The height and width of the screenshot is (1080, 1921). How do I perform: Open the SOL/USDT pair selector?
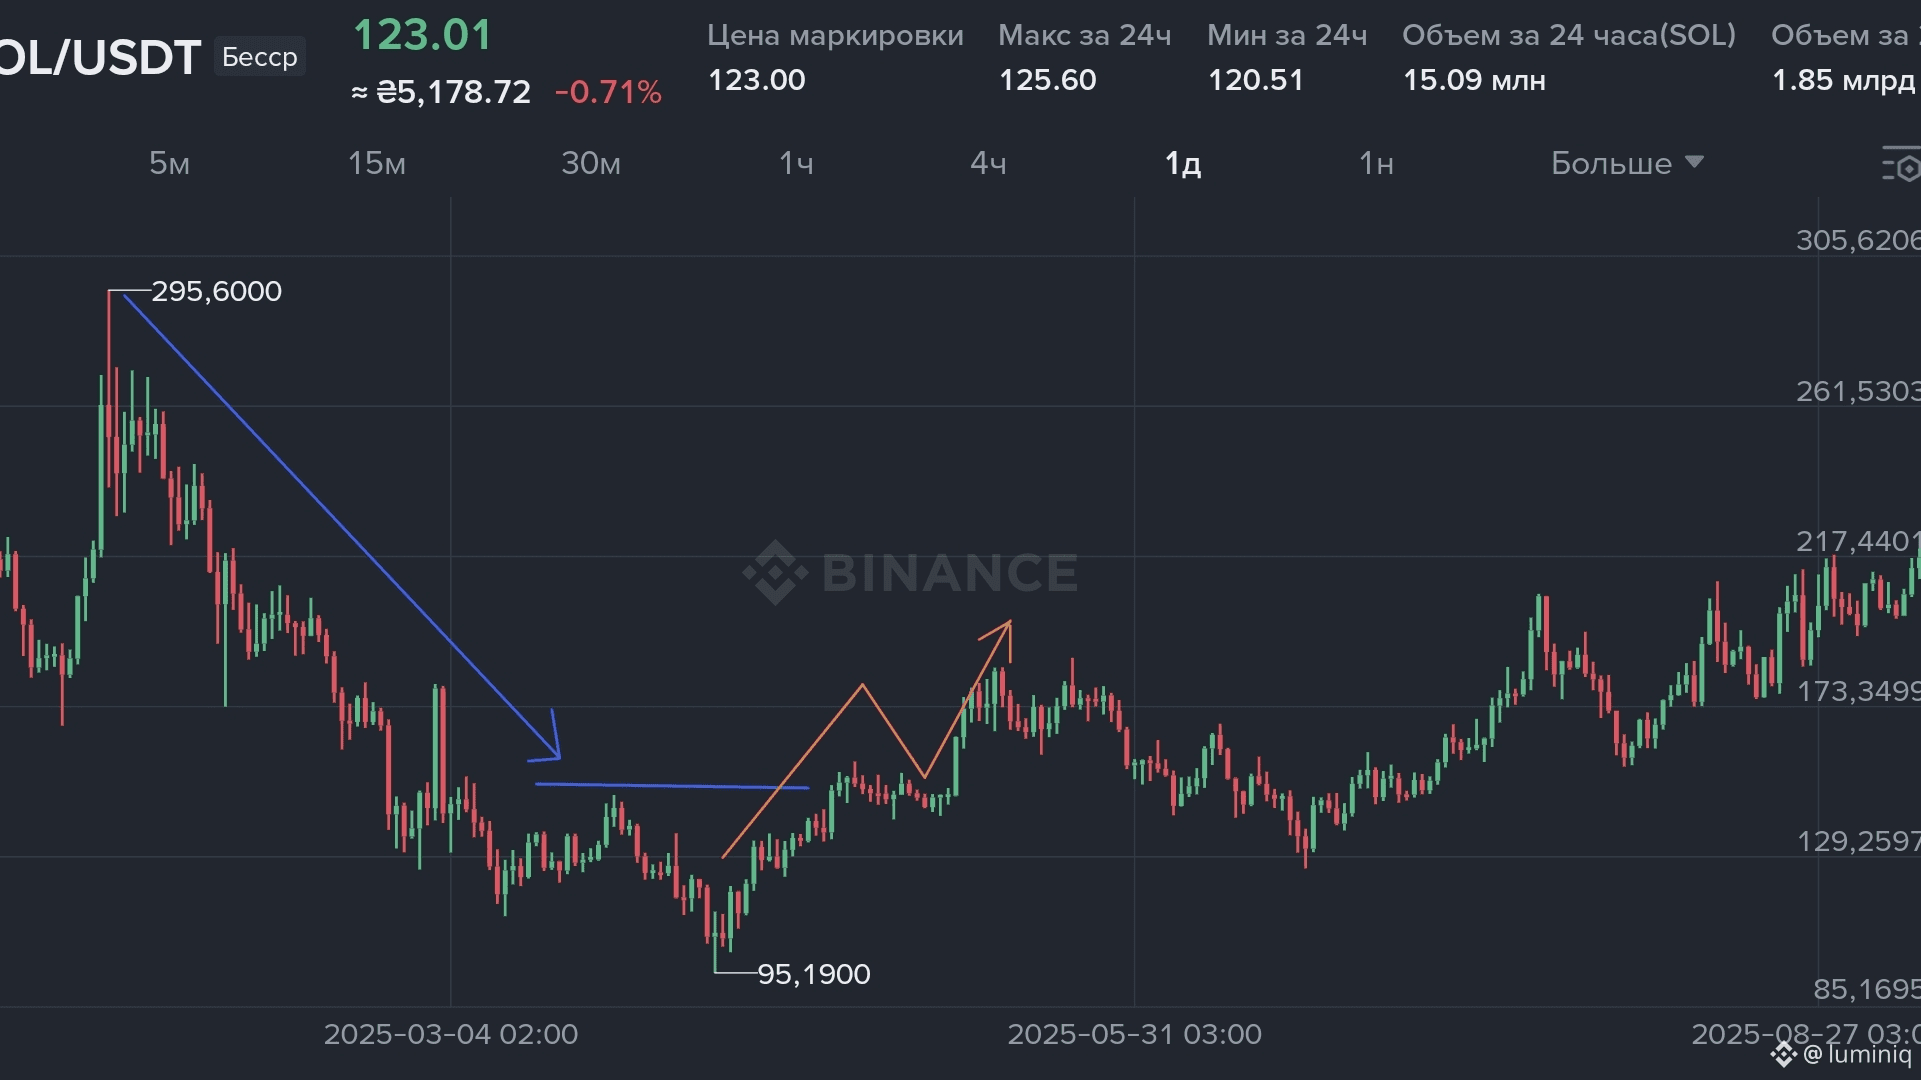click(x=98, y=57)
